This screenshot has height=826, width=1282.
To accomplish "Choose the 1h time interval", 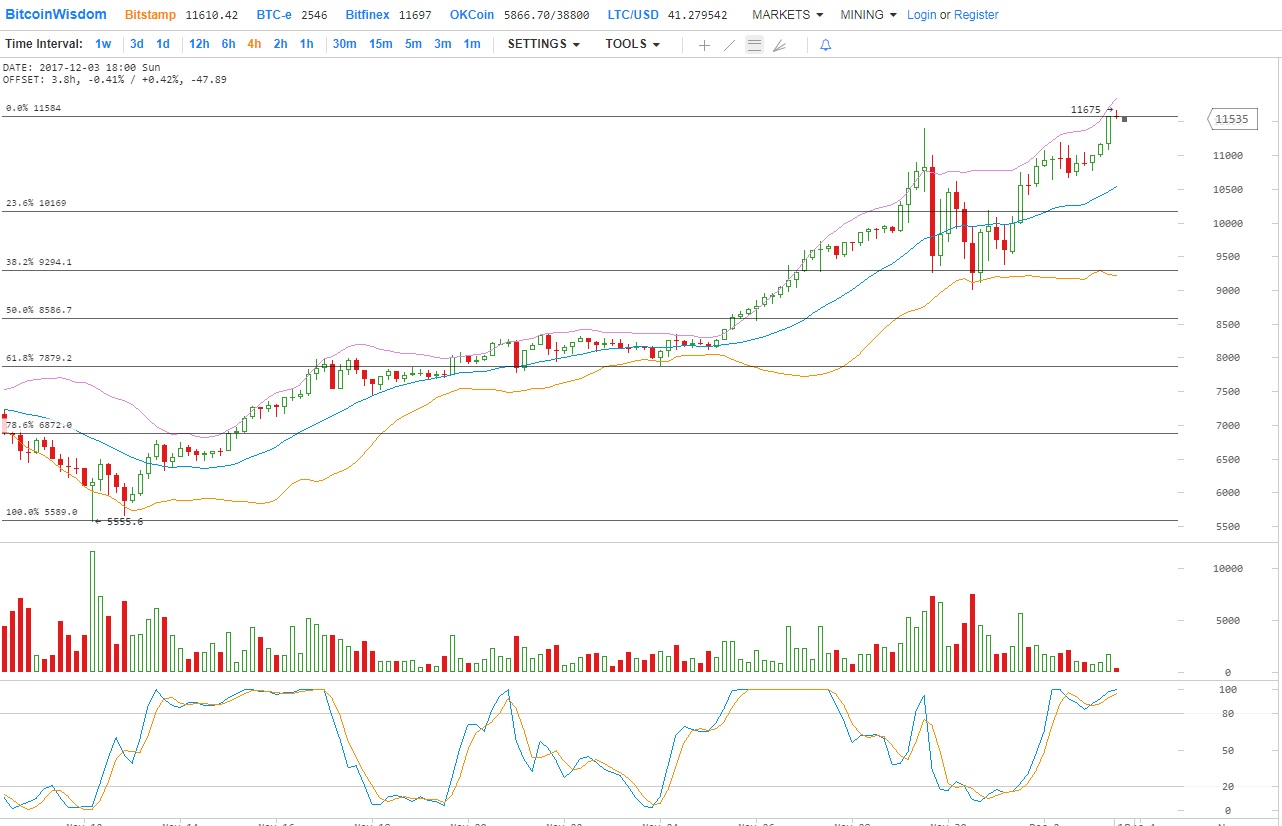I will pos(306,44).
